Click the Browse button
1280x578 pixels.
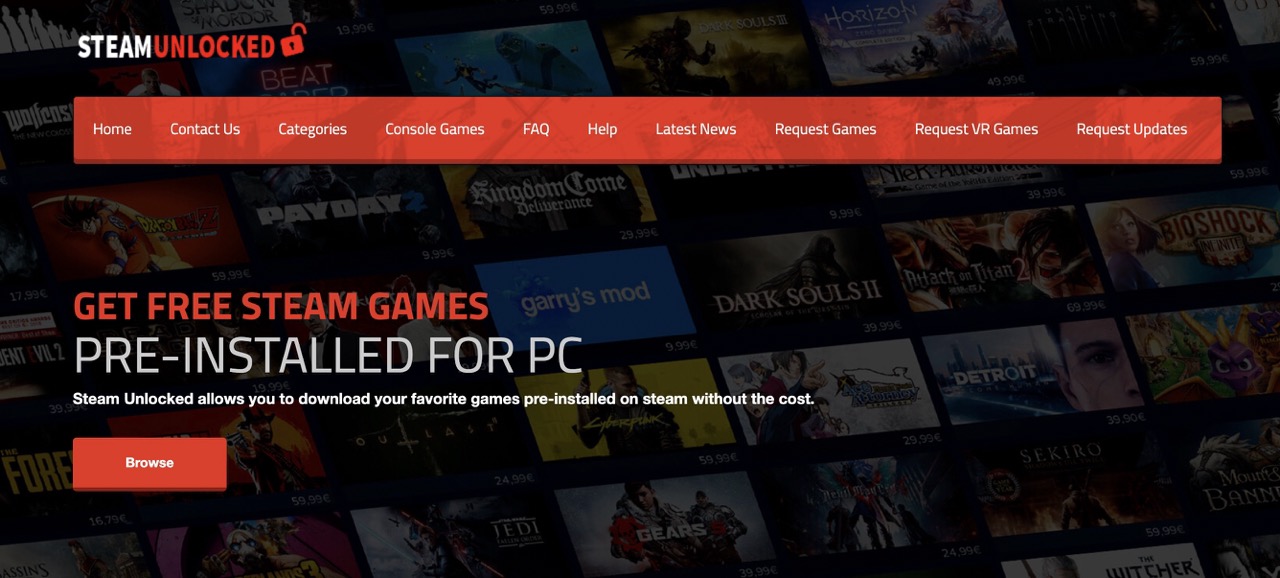tap(149, 462)
